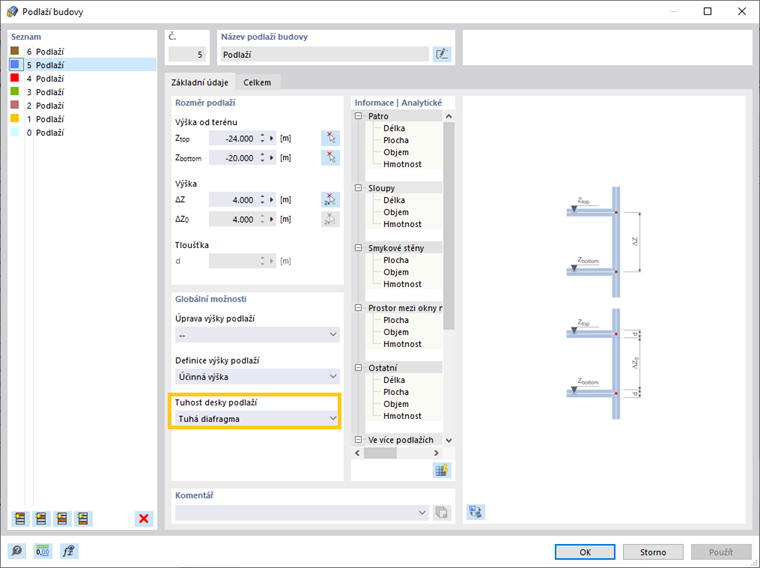This screenshot has height=568, width=760.
Task: Switch to Celkem tab
Action: click(257, 82)
